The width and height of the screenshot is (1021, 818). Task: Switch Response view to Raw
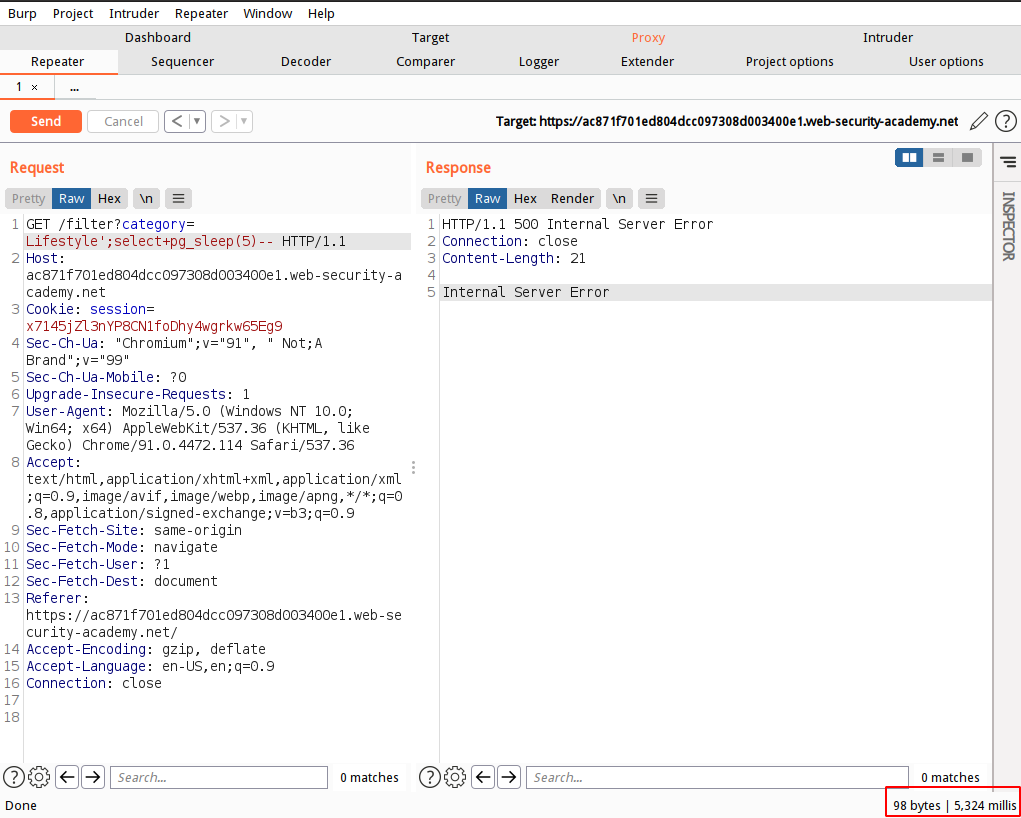[488, 199]
